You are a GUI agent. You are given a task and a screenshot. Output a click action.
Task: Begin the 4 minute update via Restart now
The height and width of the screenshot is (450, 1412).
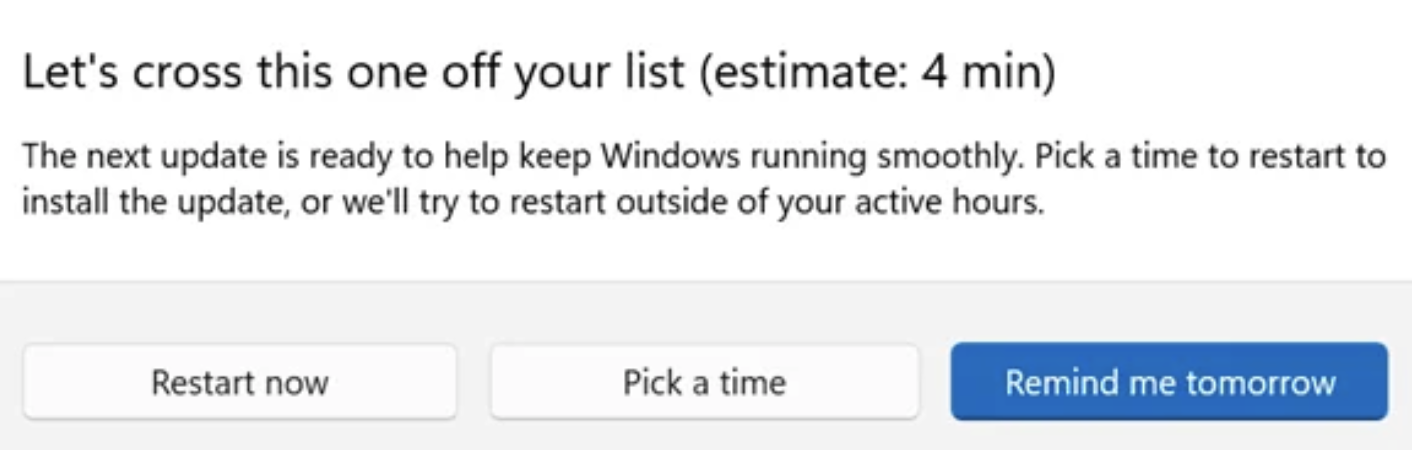[x=239, y=382]
